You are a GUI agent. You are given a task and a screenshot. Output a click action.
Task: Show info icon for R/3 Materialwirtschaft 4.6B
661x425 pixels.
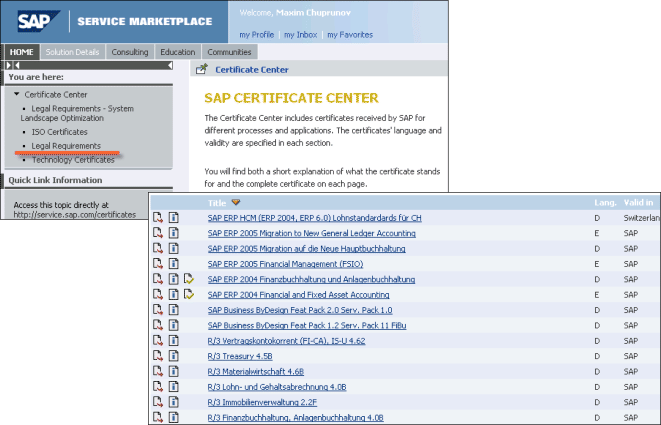tap(174, 371)
